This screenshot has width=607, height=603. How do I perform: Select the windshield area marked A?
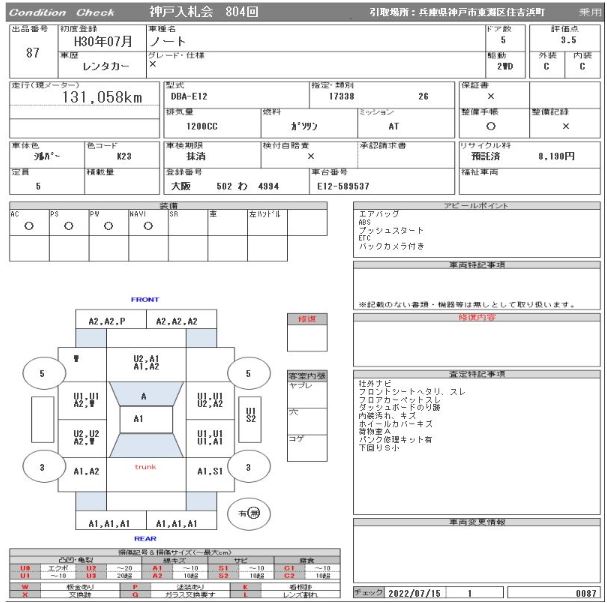144,396
